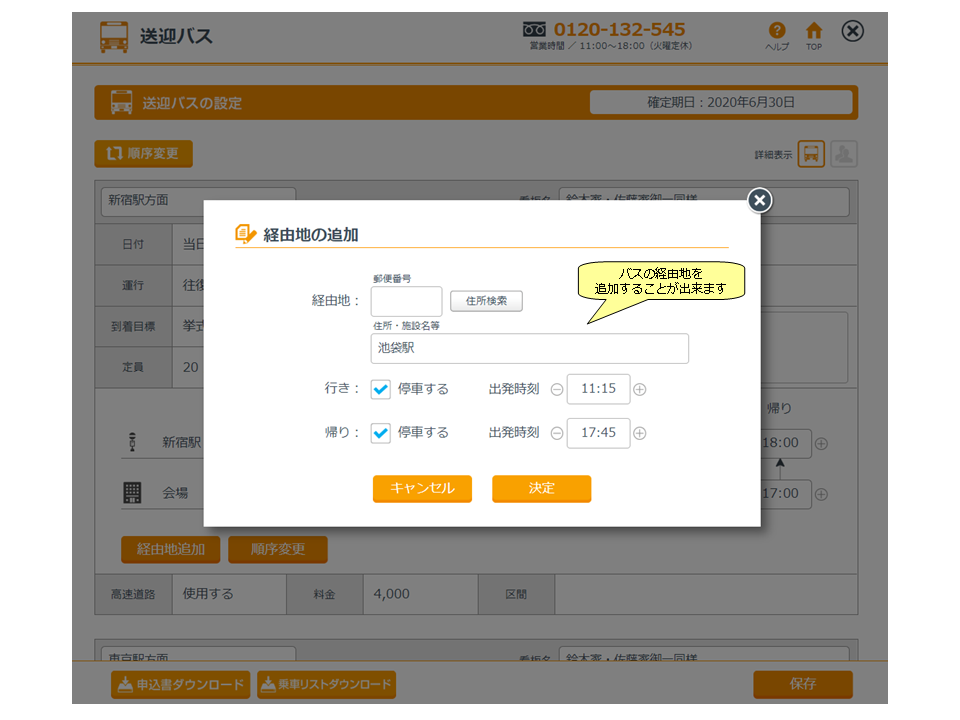960x720 pixels.
Task: Increase the 行き departure time with the plus icon
Action: 640,390
